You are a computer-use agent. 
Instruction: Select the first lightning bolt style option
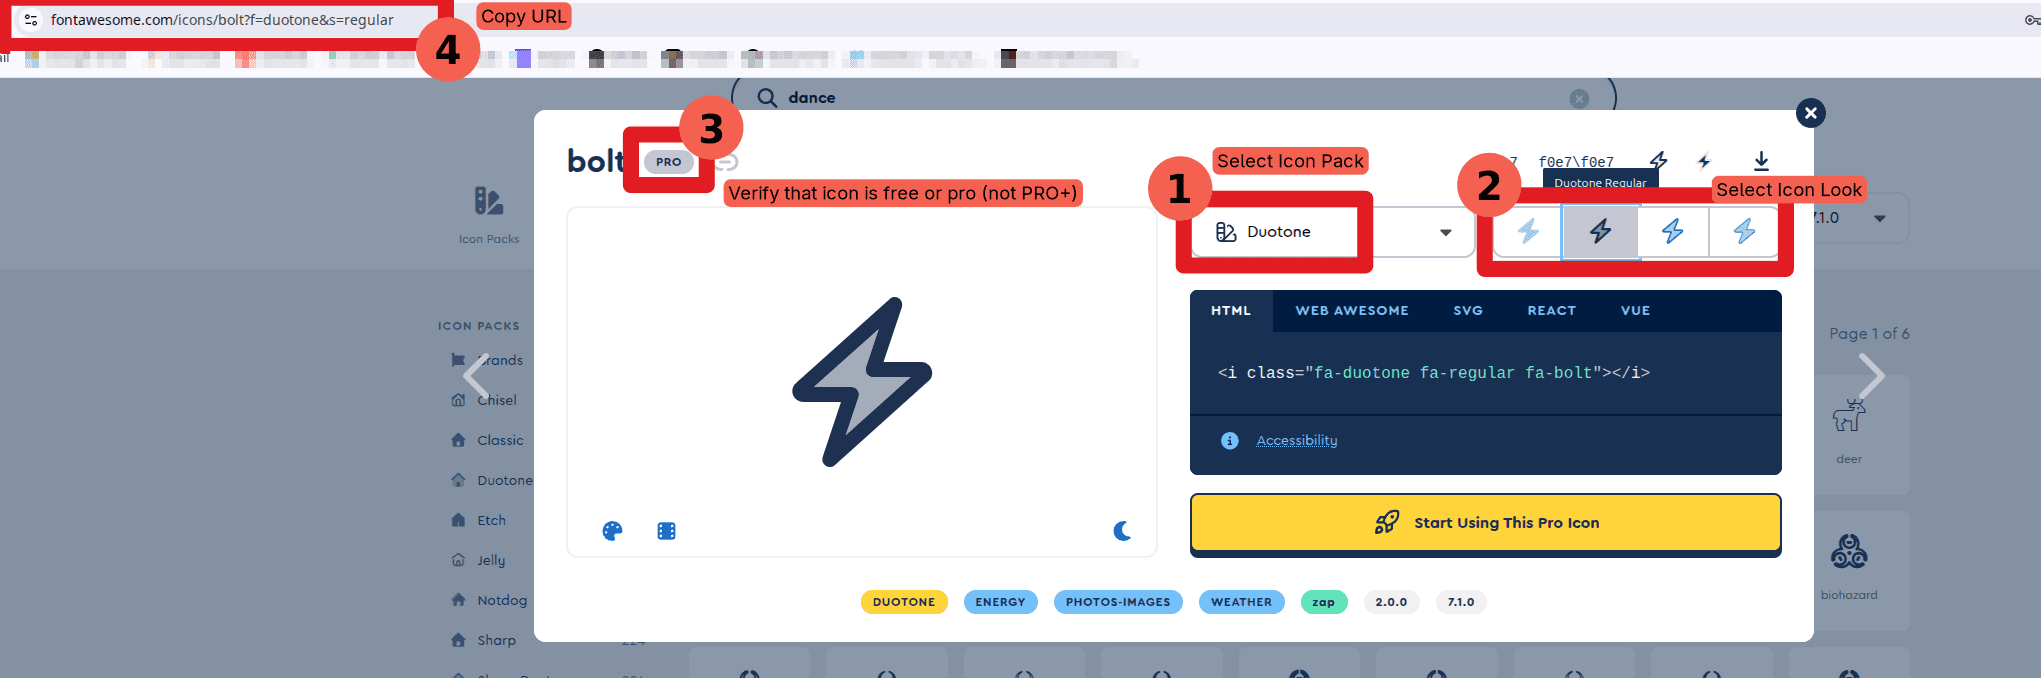point(1528,232)
